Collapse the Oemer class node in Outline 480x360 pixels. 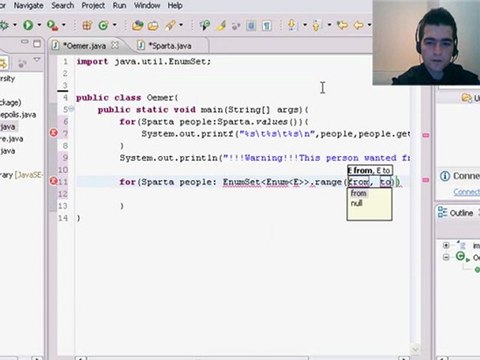pyautogui.click(x=446, y=257)
